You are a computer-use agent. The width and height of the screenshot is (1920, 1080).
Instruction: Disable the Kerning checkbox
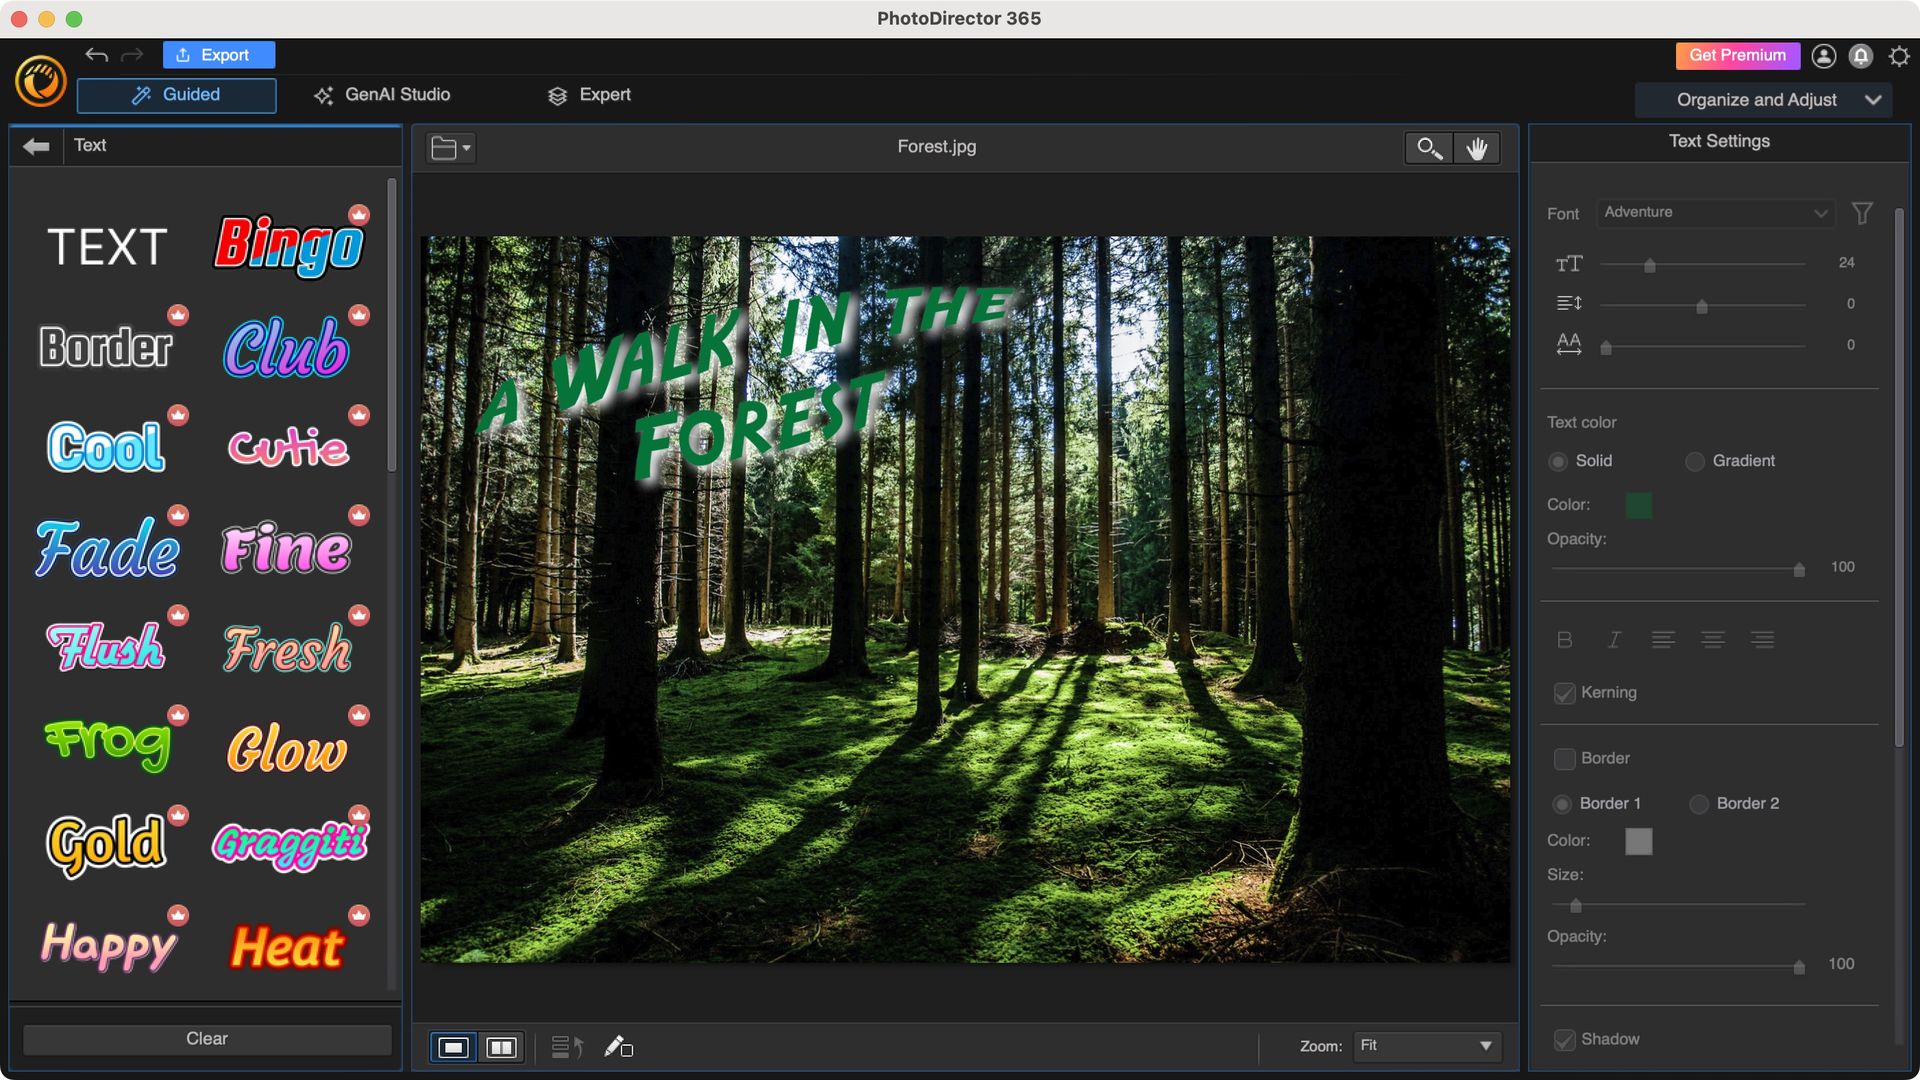[1564, 693]
